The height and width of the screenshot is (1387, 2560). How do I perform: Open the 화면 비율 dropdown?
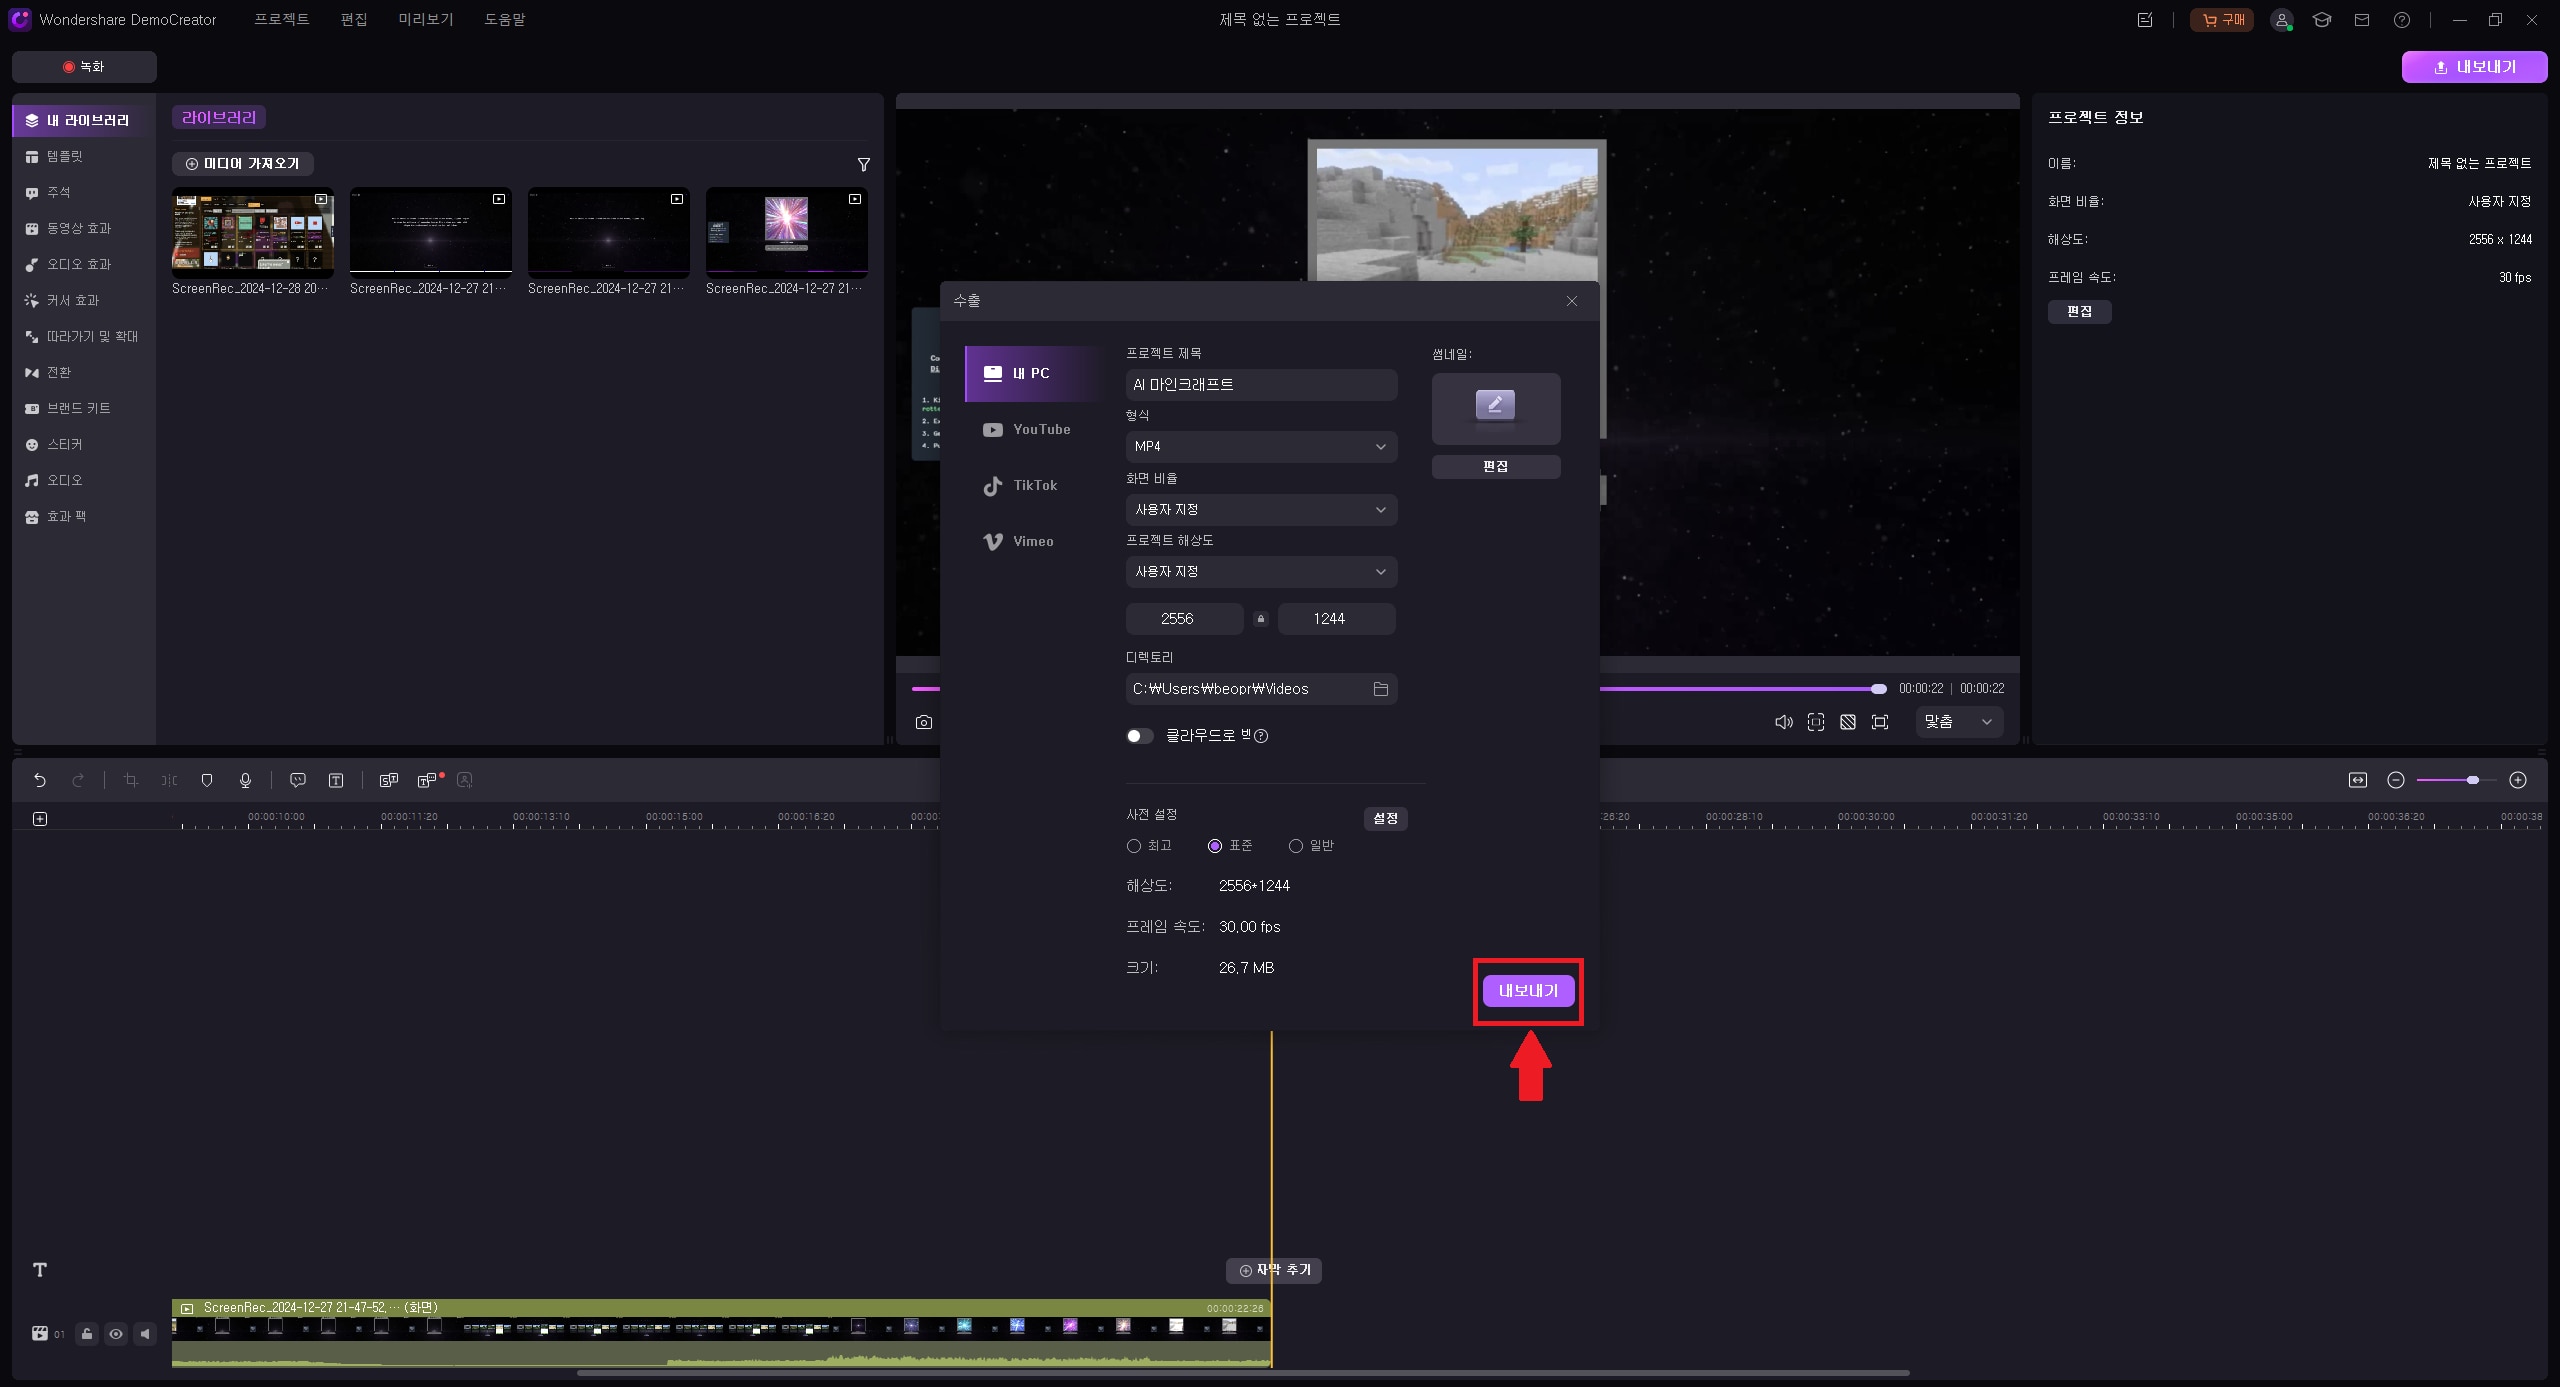(x=1262, y=510)
